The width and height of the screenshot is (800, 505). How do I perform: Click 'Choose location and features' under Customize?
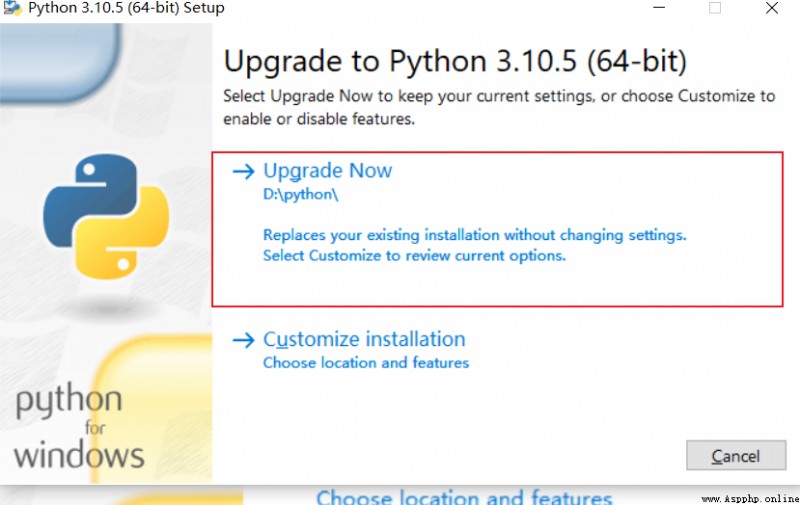click(366, 363)
